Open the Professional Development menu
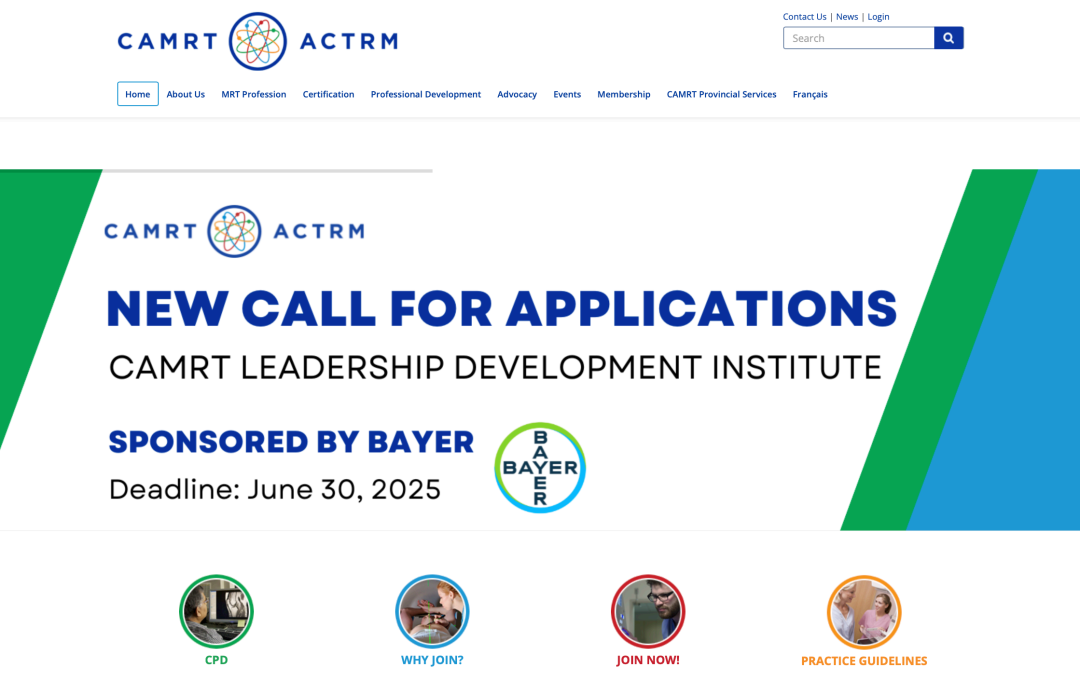This screenshot has width=1080, height=682. coord(426,94)
